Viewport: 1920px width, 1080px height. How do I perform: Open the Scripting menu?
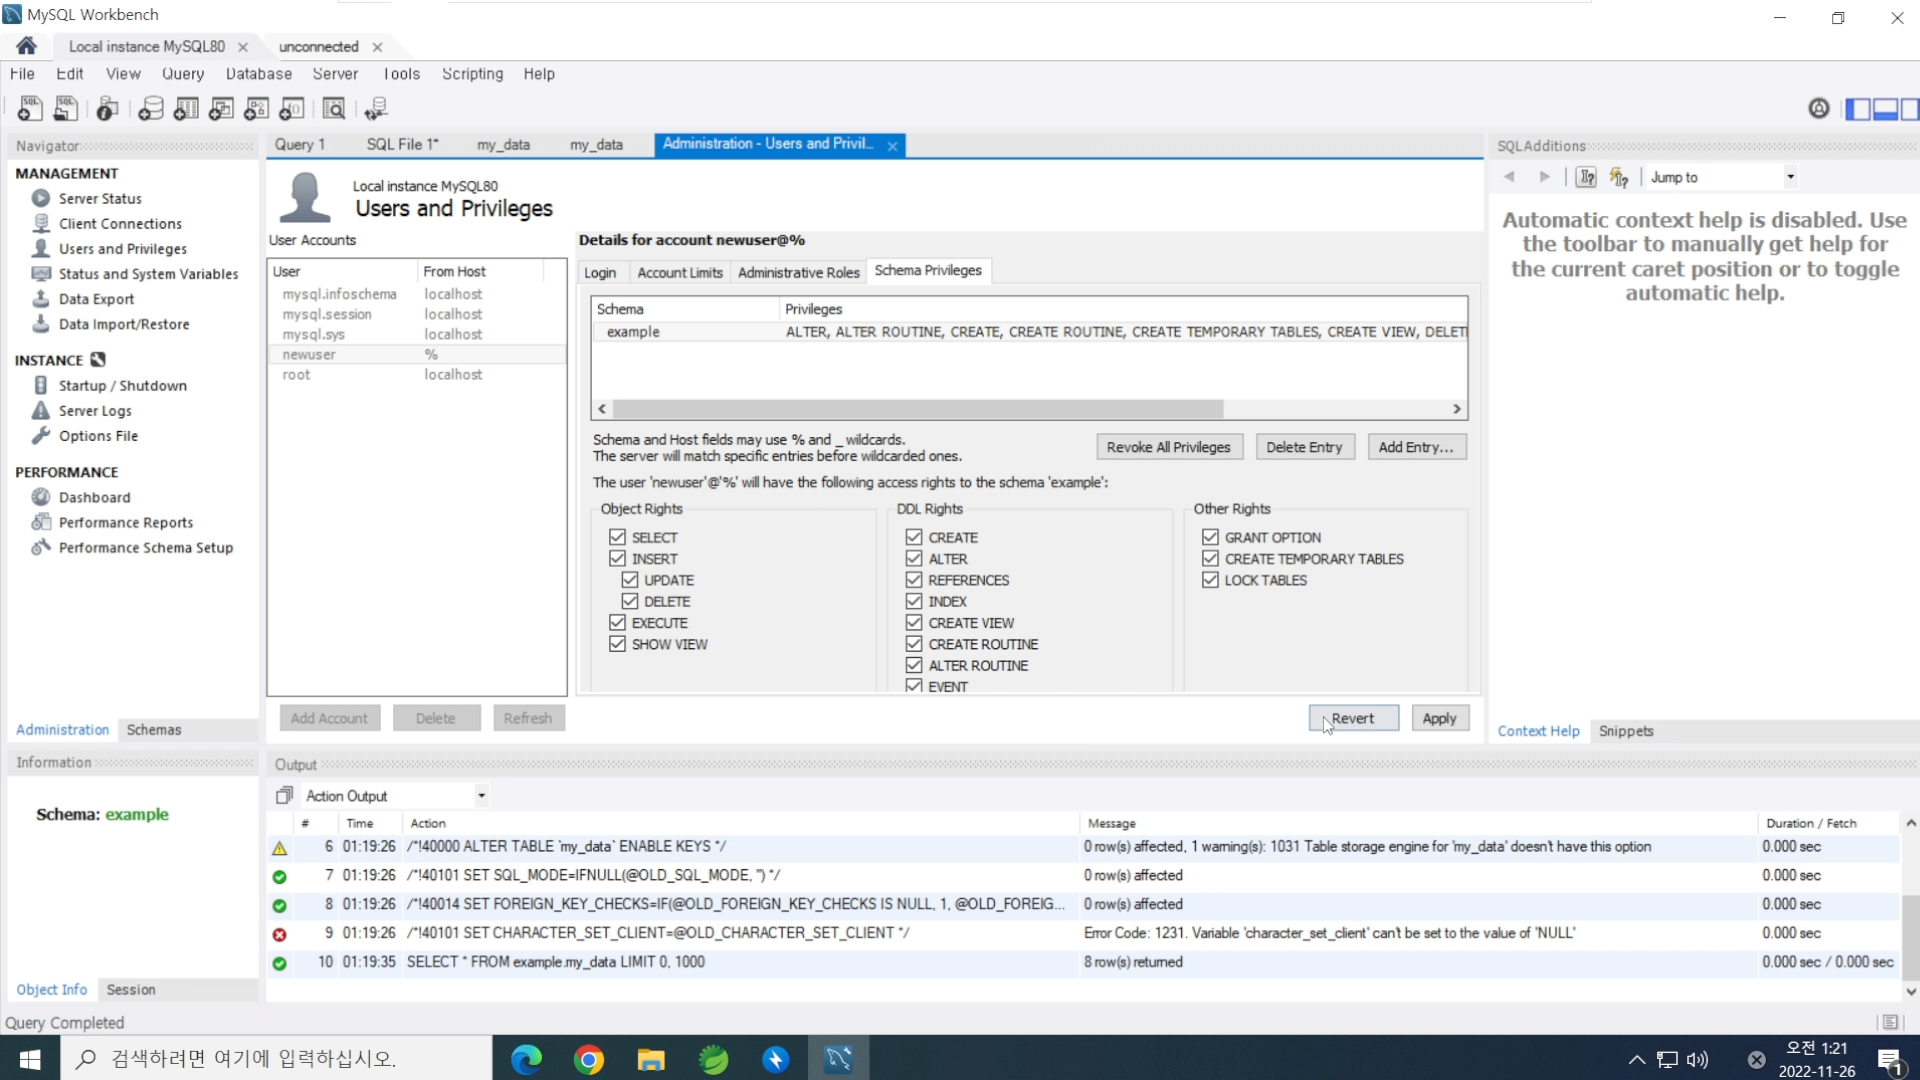tap(473, 74)
